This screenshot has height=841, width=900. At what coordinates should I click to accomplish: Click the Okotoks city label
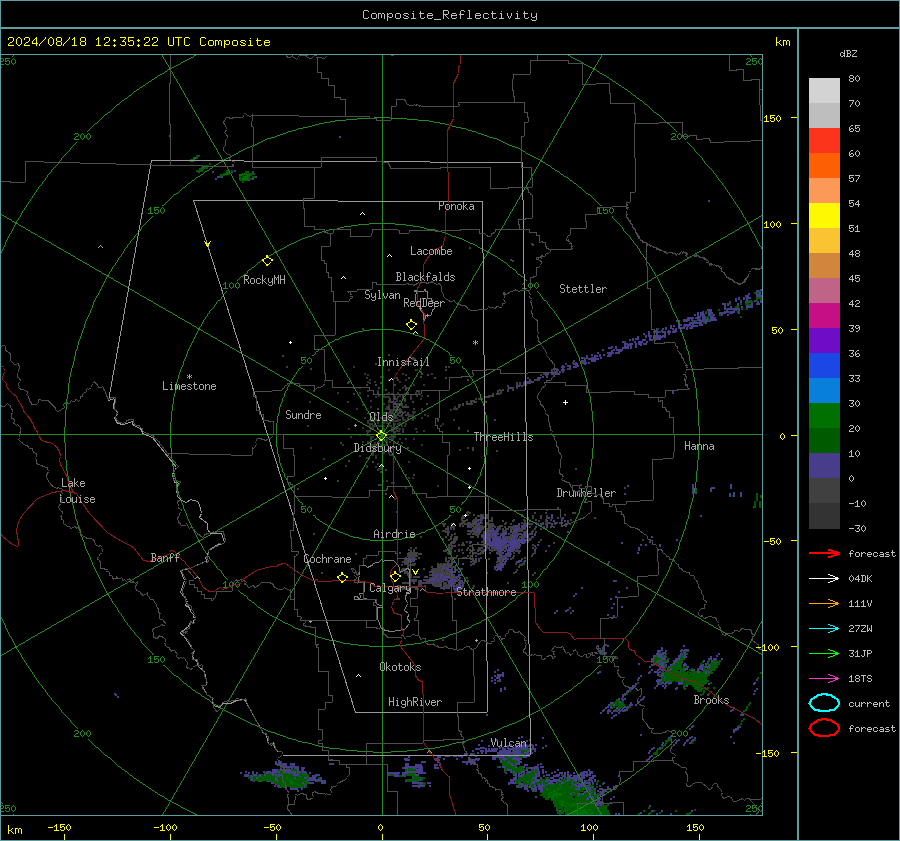pos(400,667)
